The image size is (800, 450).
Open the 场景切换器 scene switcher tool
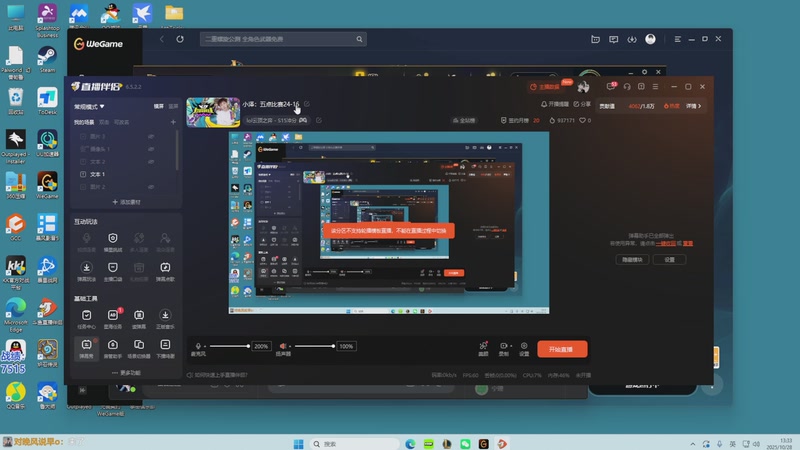[139, 348]
